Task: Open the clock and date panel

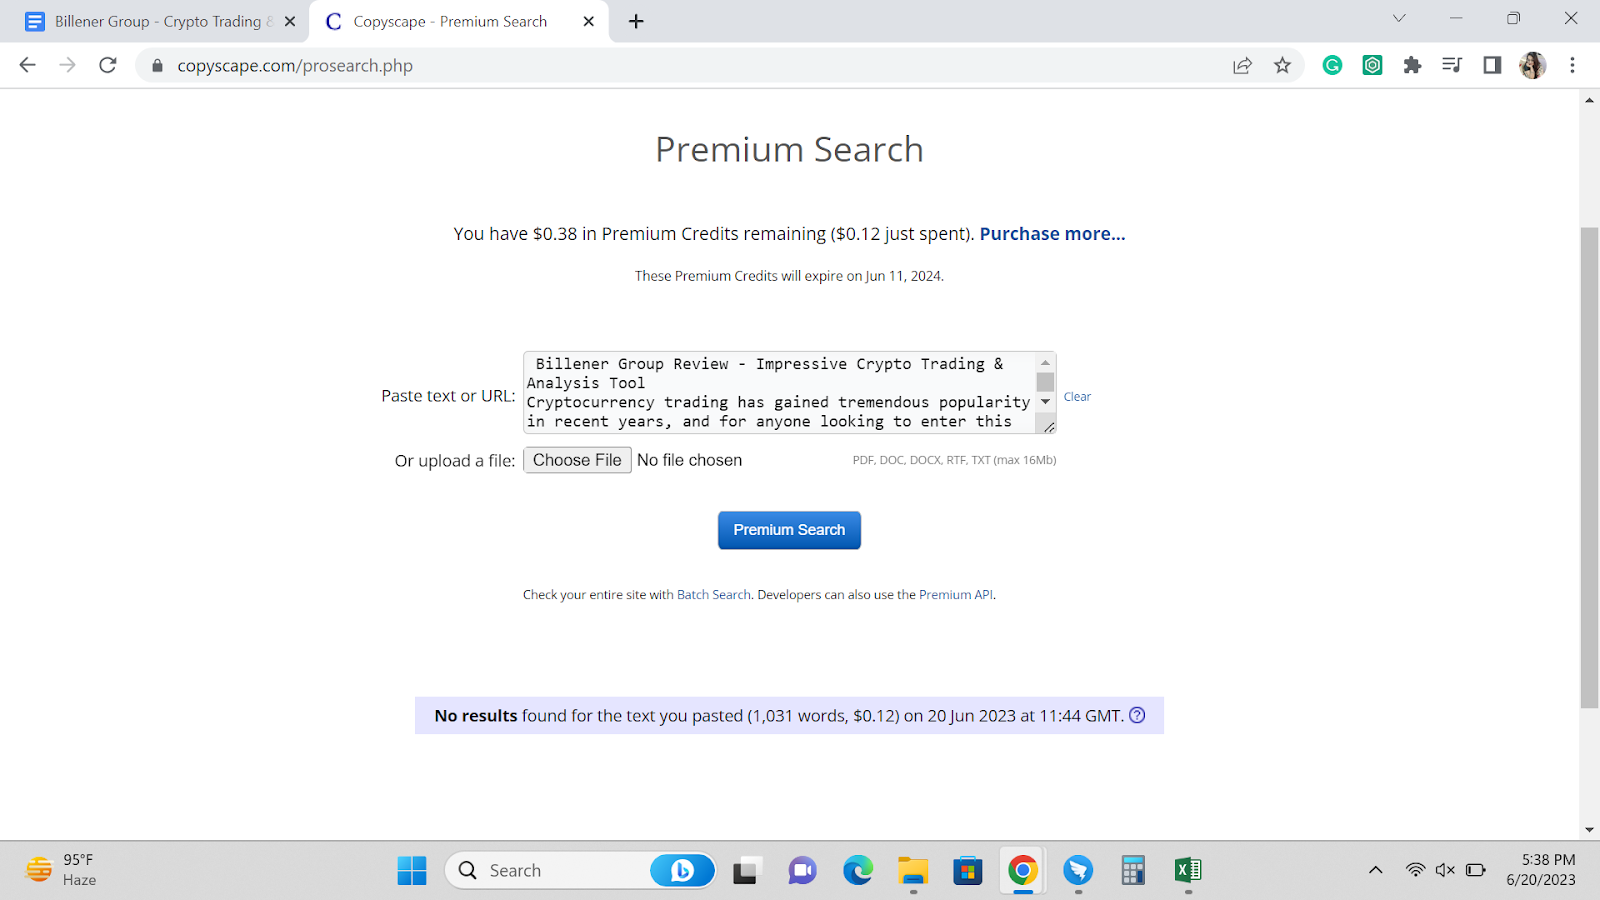Action: coord(1541,870)
